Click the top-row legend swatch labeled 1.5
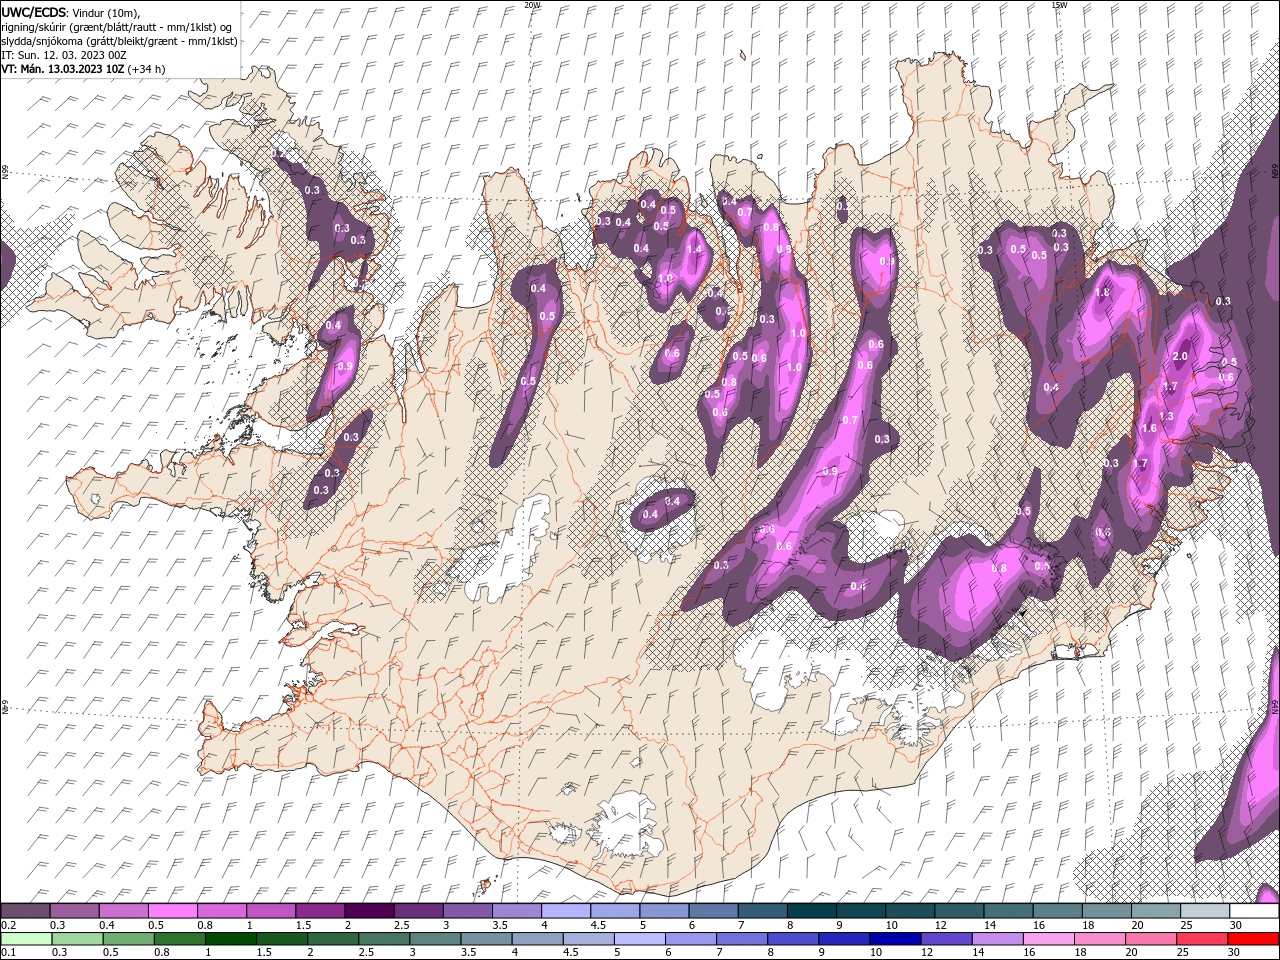 [319, 911]
